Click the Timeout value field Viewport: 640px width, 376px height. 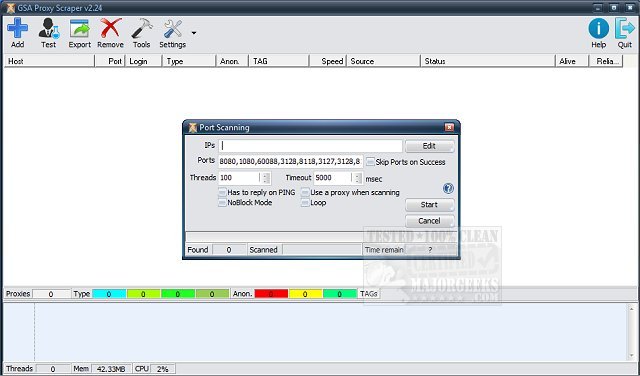point(333,178)
